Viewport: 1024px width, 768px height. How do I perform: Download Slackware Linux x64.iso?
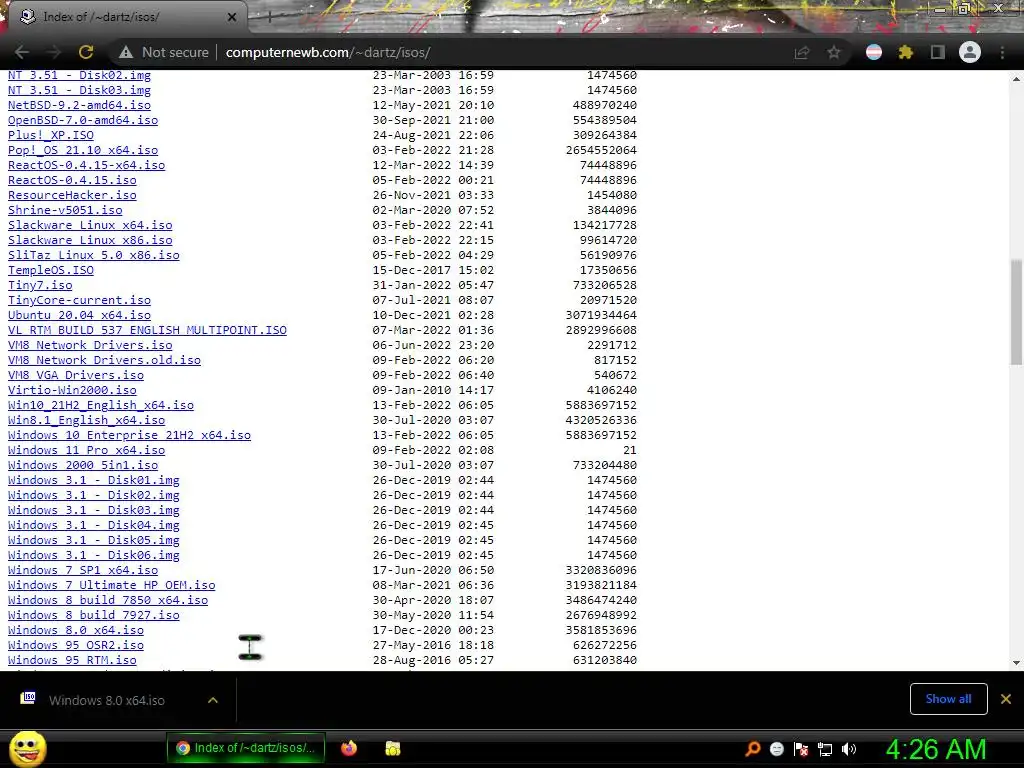90,225
